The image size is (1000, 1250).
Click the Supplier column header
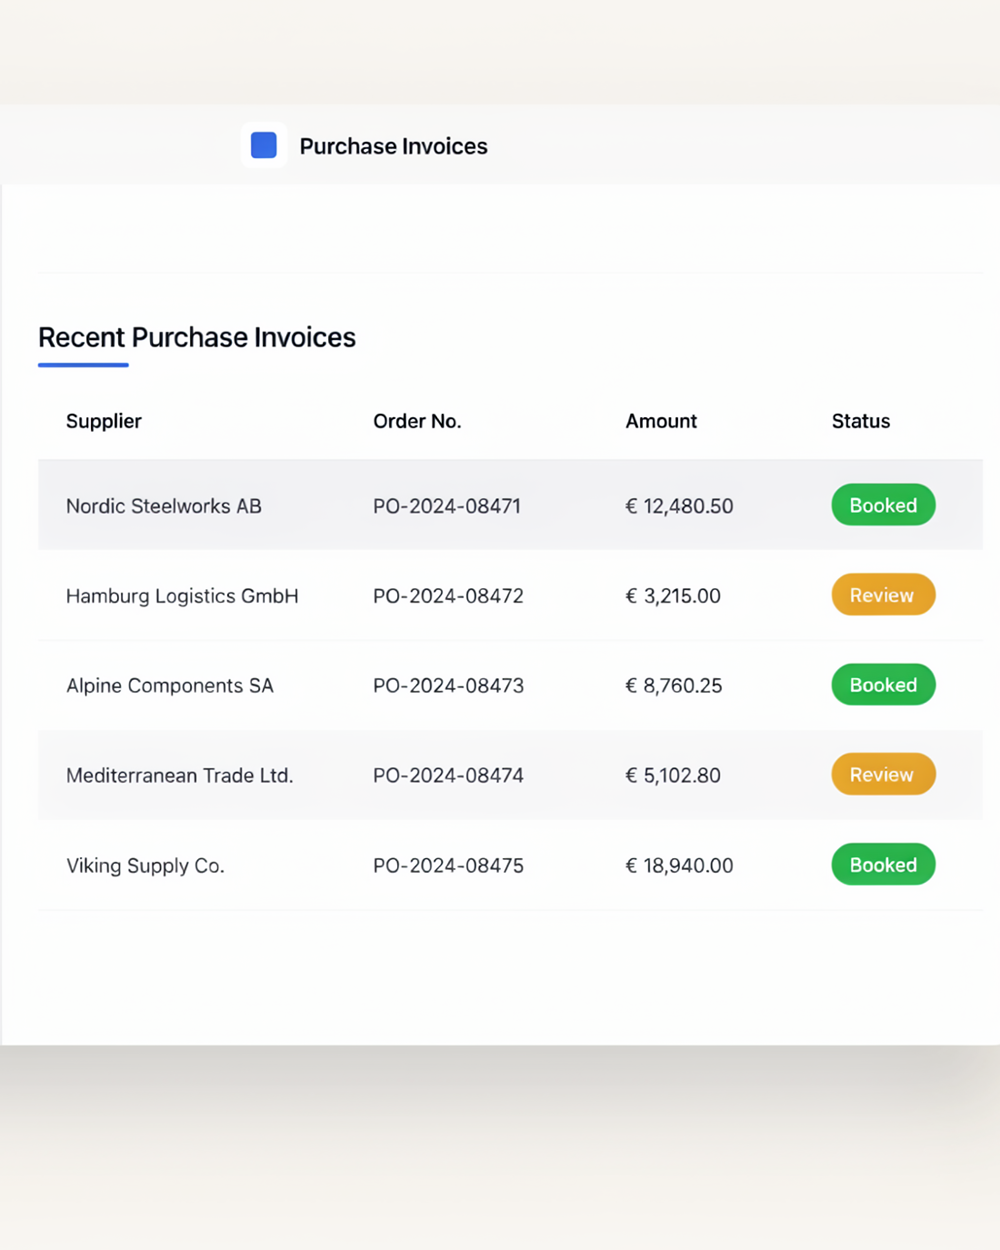pos(104,421)
